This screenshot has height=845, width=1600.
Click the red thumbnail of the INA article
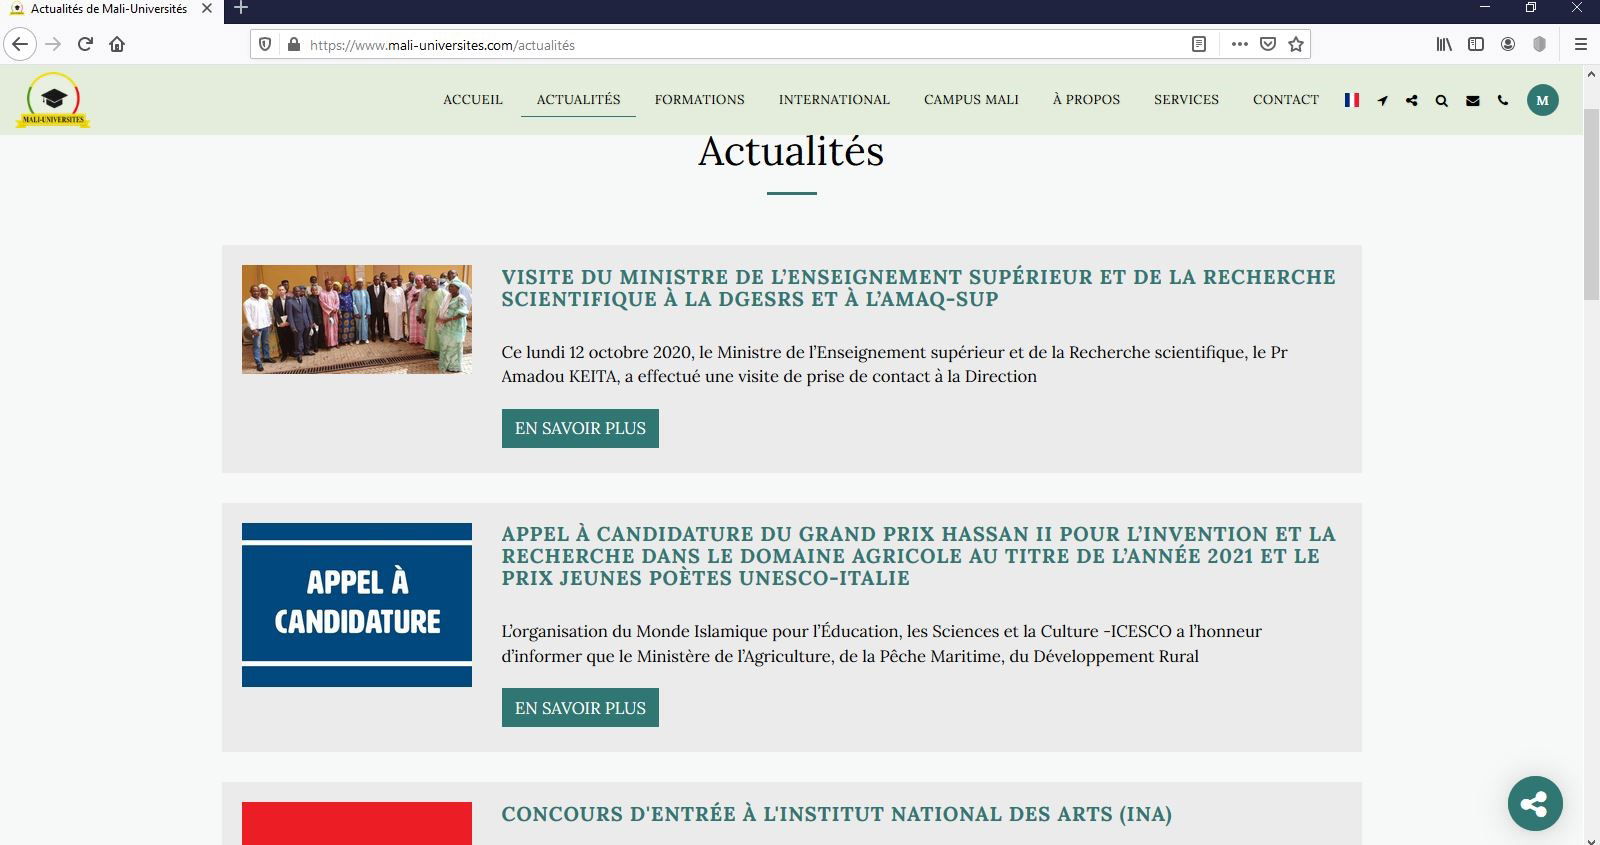click(357, 823)
